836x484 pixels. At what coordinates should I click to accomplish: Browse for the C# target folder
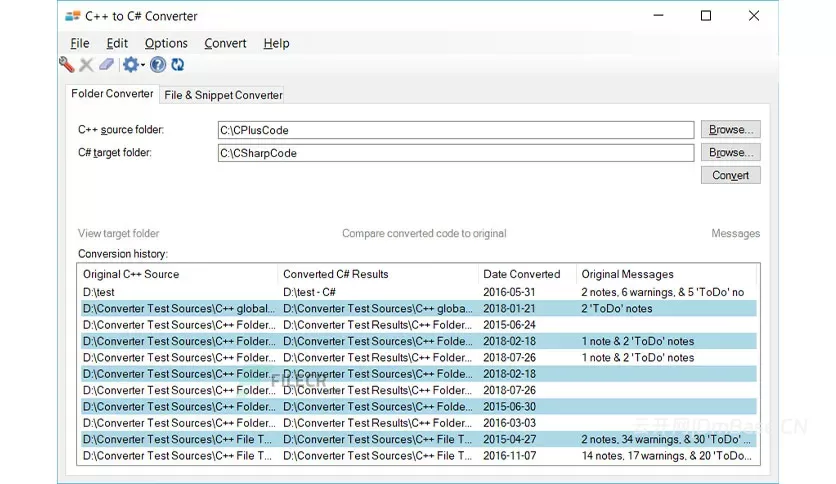(730, 152)
